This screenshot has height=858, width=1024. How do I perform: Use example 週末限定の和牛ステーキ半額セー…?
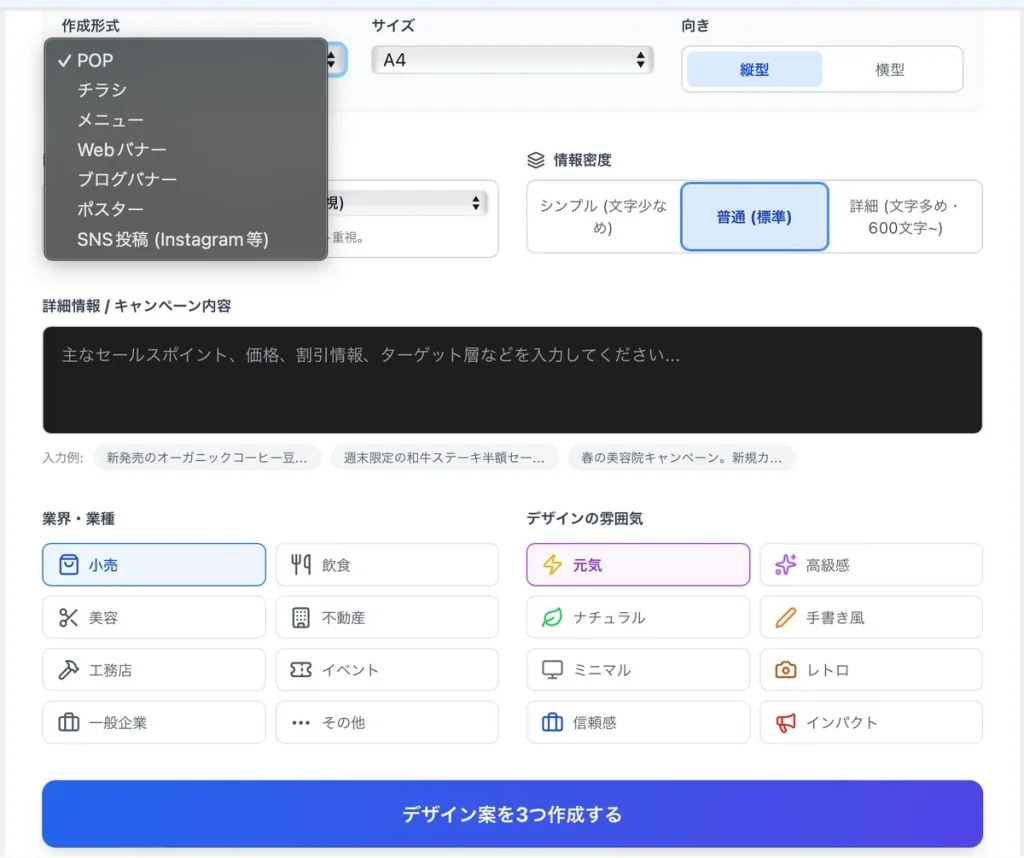coord(444,458)
